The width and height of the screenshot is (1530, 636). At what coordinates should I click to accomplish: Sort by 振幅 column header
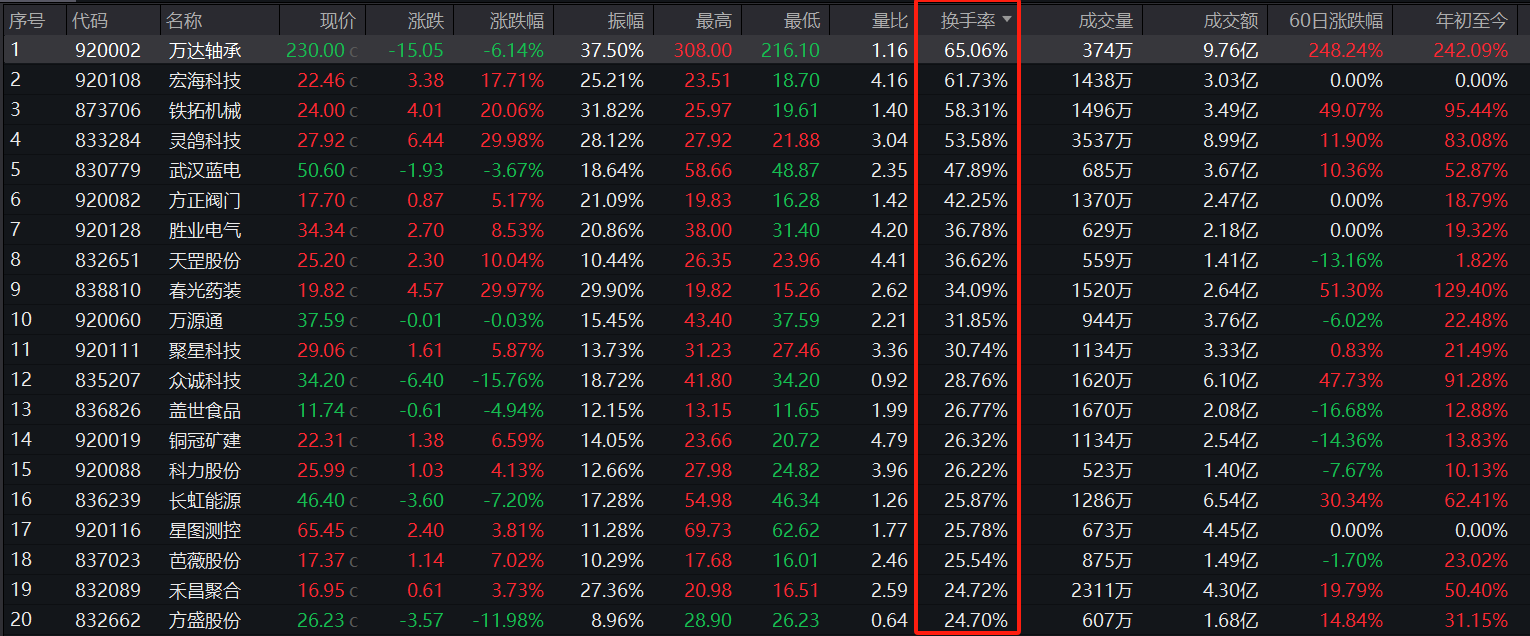pos(626,20)
